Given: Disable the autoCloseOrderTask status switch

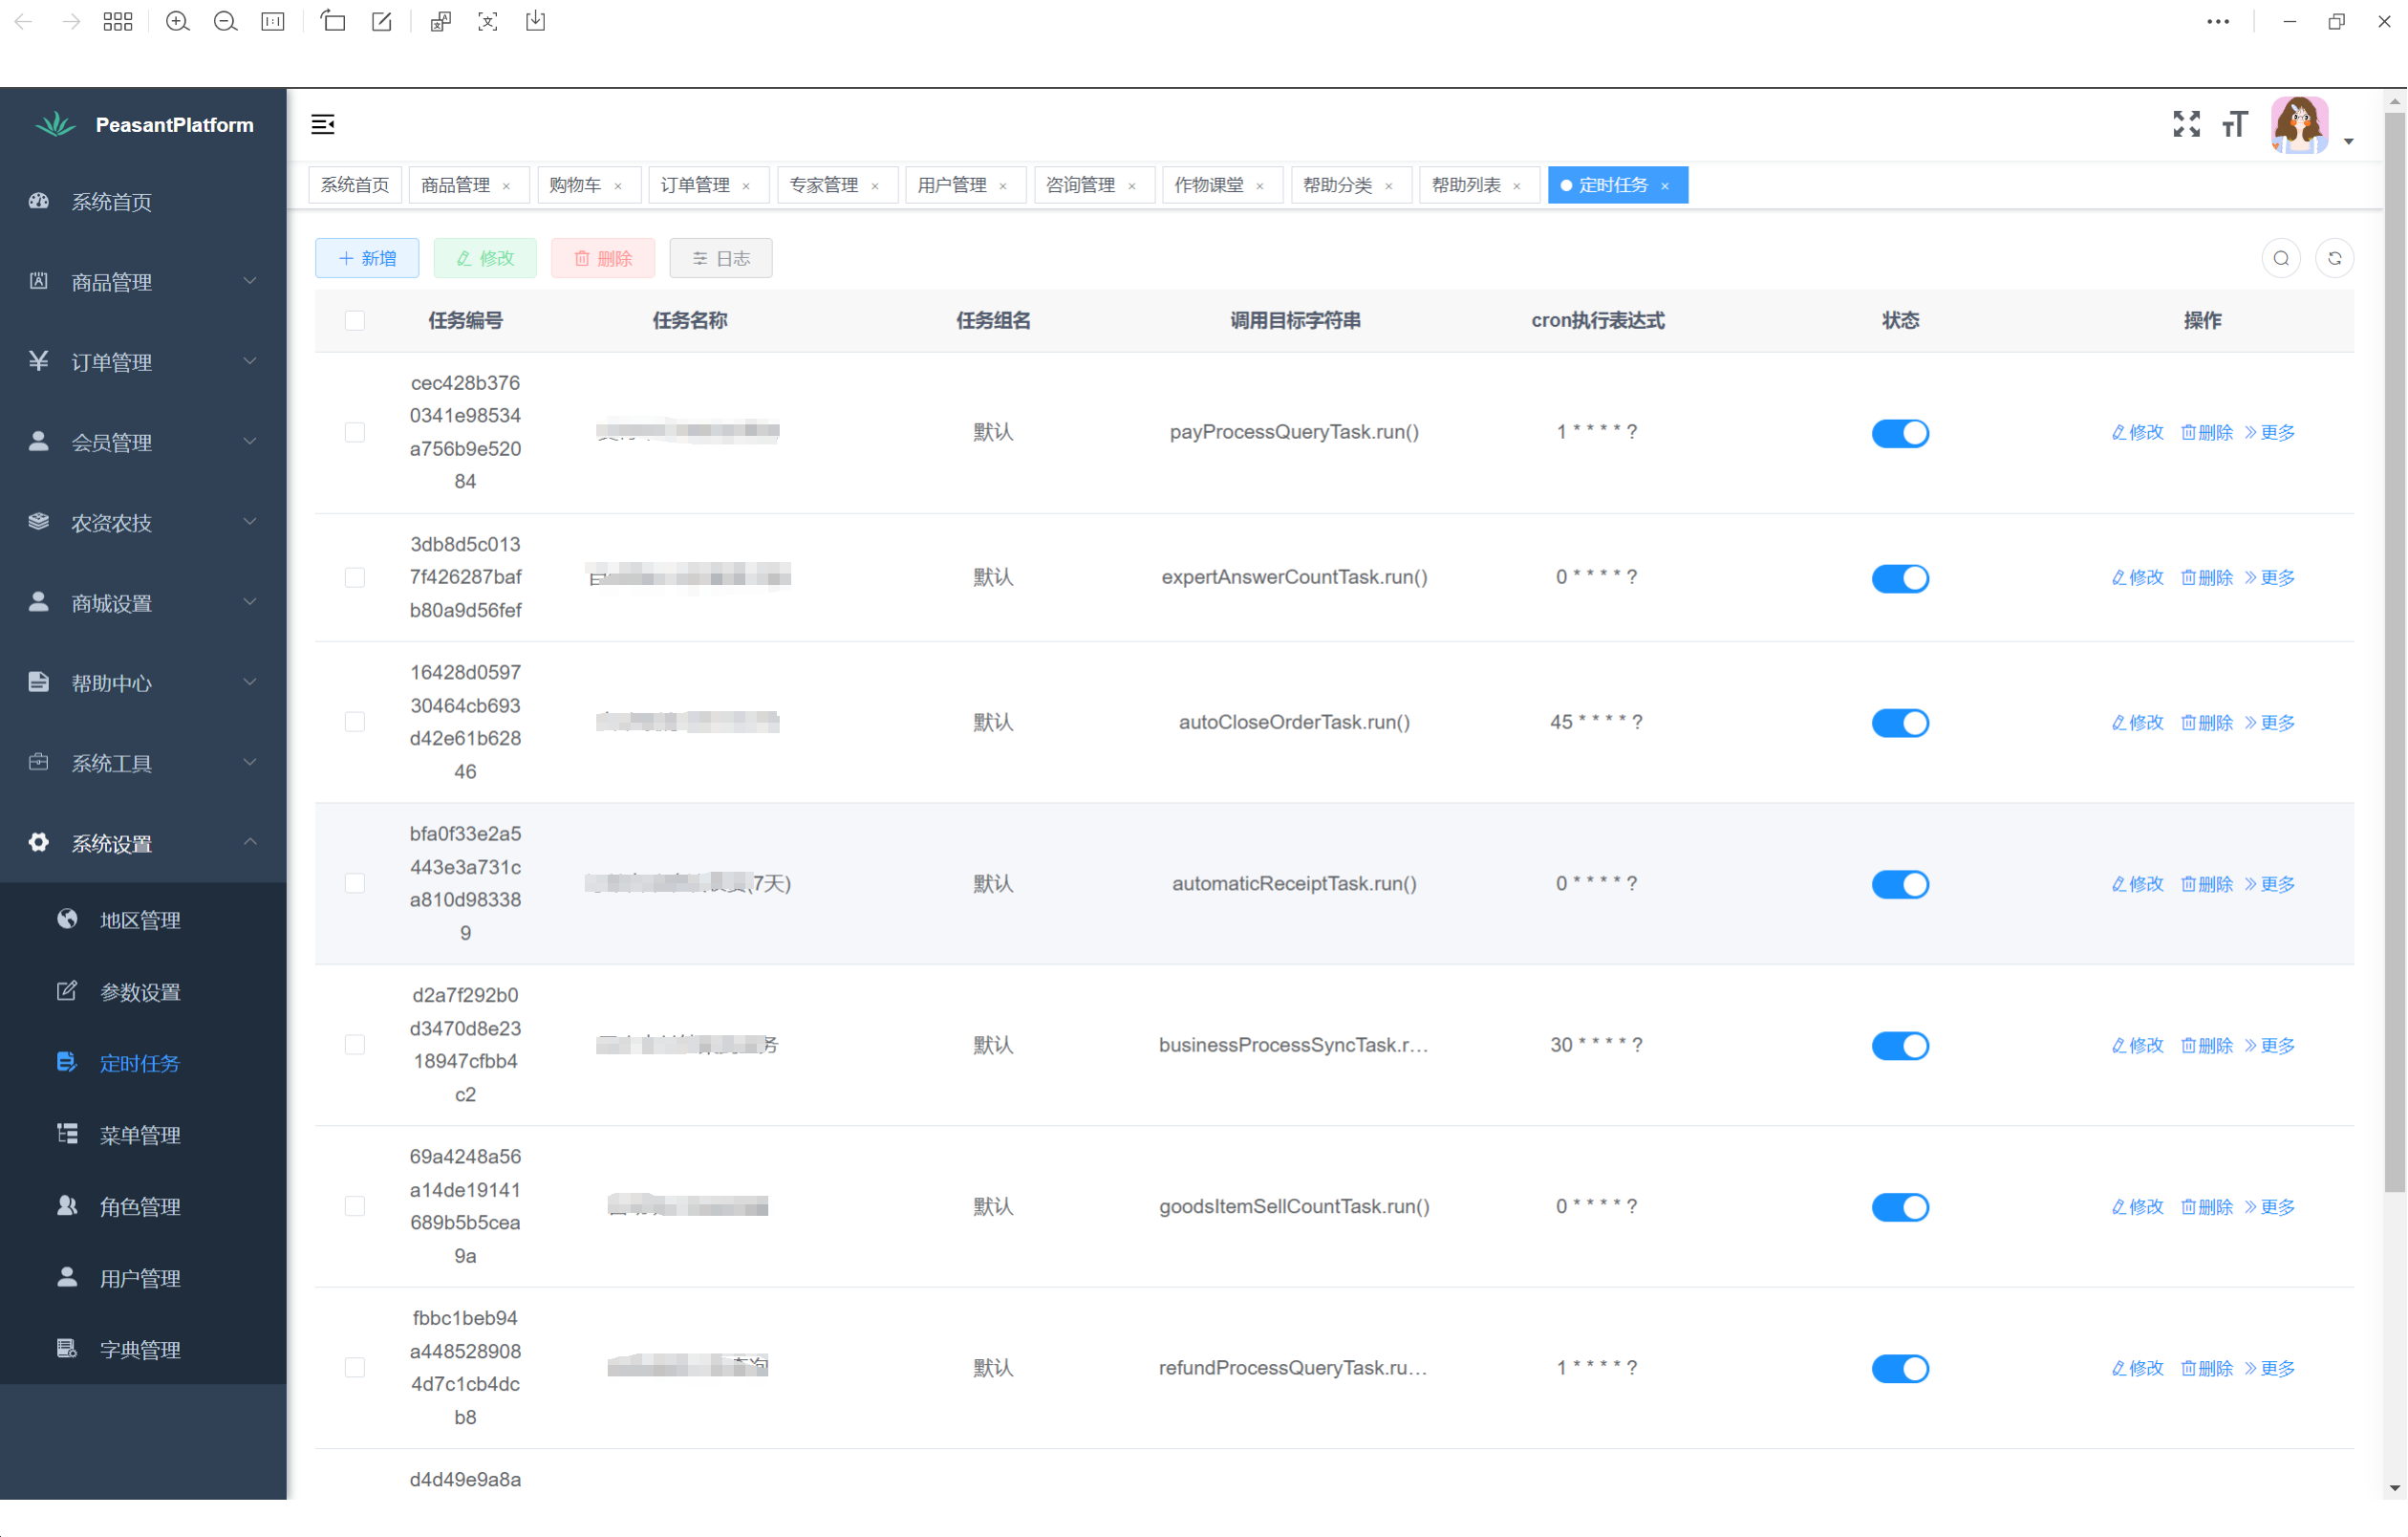Looking at the screenshot, I should point(1900,722).
